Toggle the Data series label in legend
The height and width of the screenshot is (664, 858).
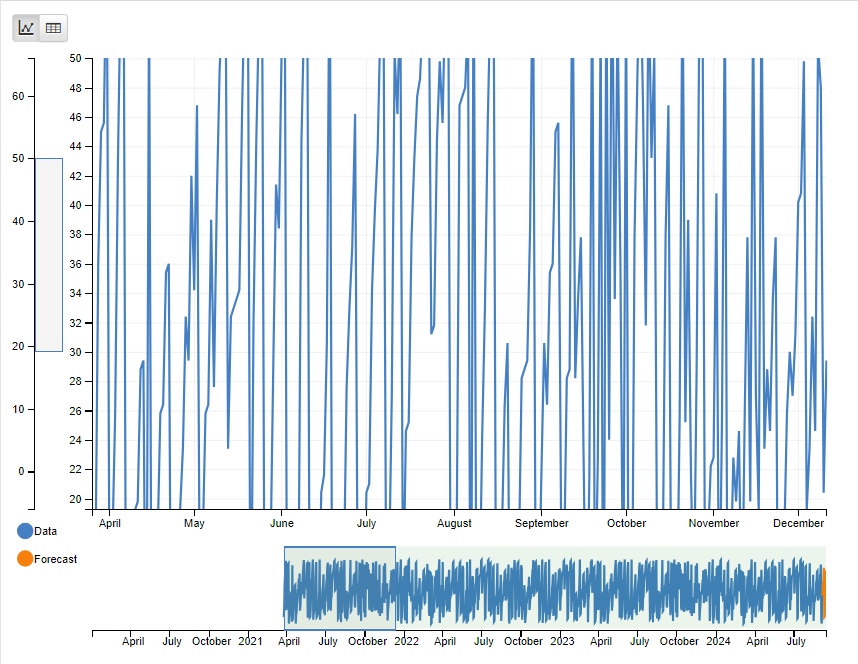click(x=45, y=531)
